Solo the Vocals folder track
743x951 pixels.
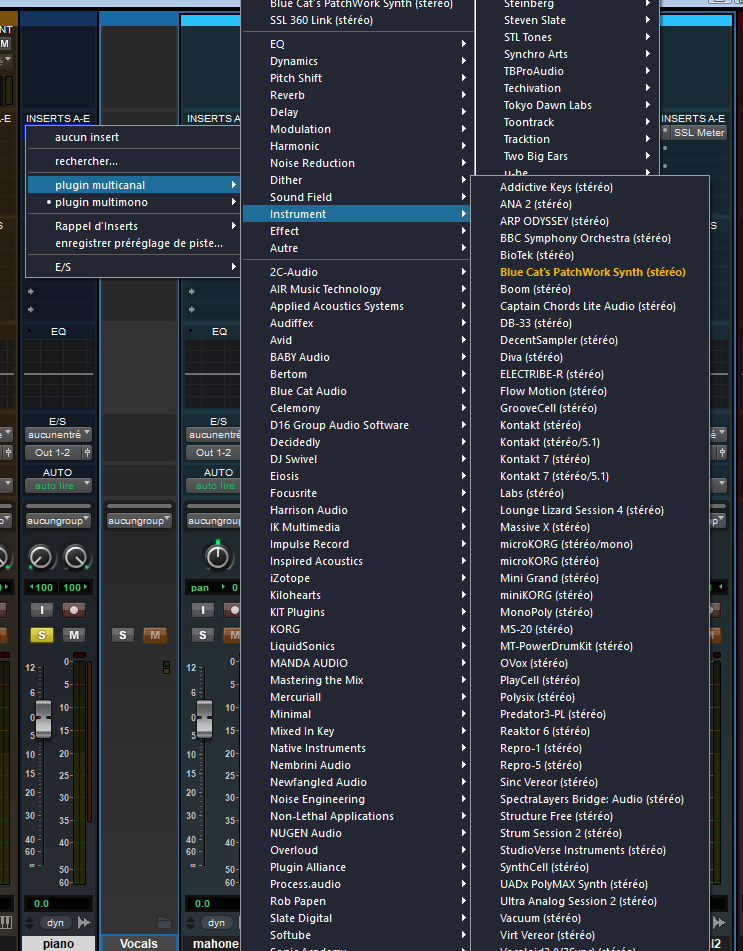click(x=122, y=635)
